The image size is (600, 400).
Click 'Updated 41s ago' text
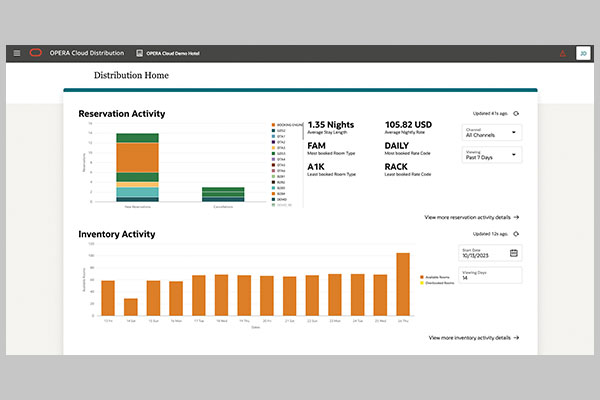point(490,113)
